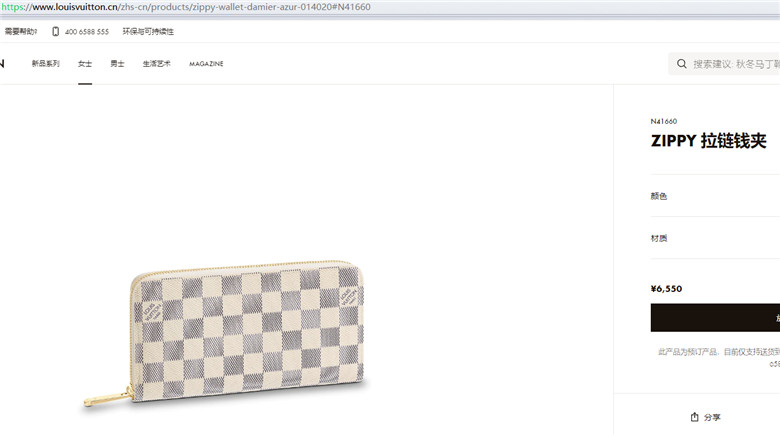Open the MAGAZINE menu item
Image resolution: width=780 pixels, height=435 pixels.
point(206,64)
